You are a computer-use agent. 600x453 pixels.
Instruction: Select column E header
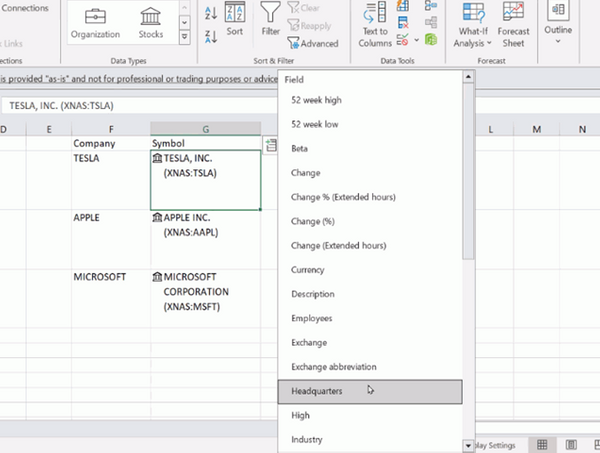tap(49, 129)
